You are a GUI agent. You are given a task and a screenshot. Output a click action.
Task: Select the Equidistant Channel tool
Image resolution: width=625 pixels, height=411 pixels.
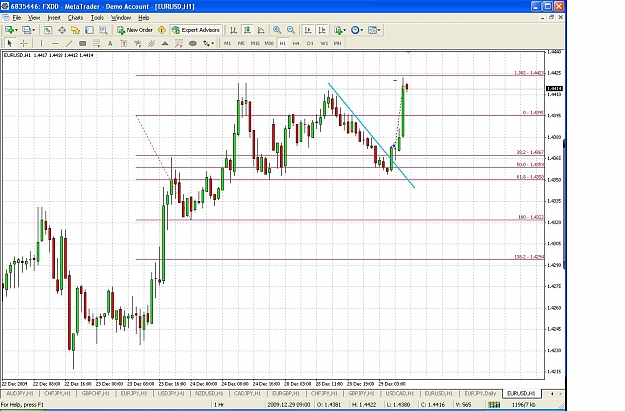point(151,43)
